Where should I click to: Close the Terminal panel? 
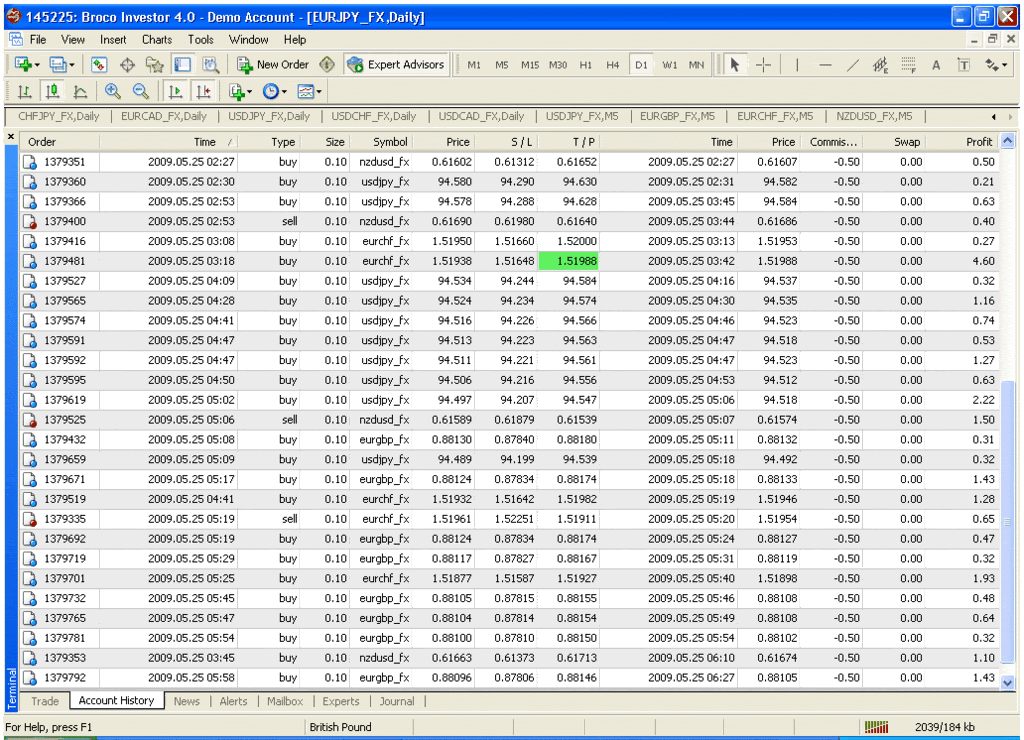coord(11,137)
